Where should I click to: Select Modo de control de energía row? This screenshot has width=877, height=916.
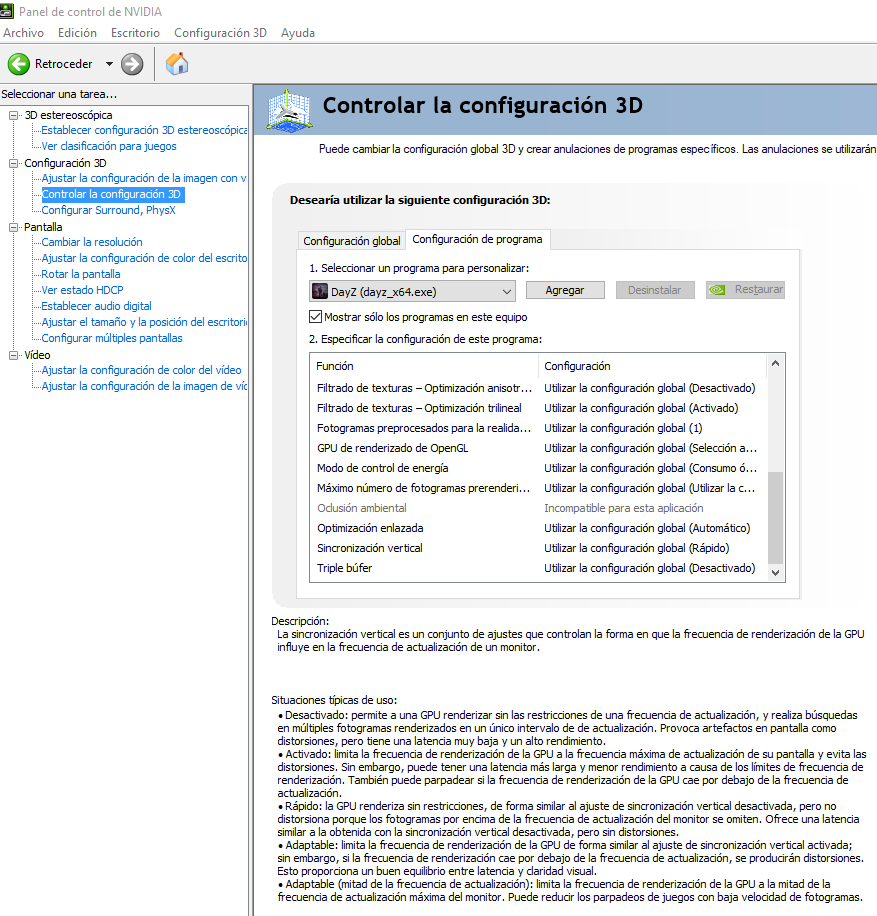(x=538, y=468)
